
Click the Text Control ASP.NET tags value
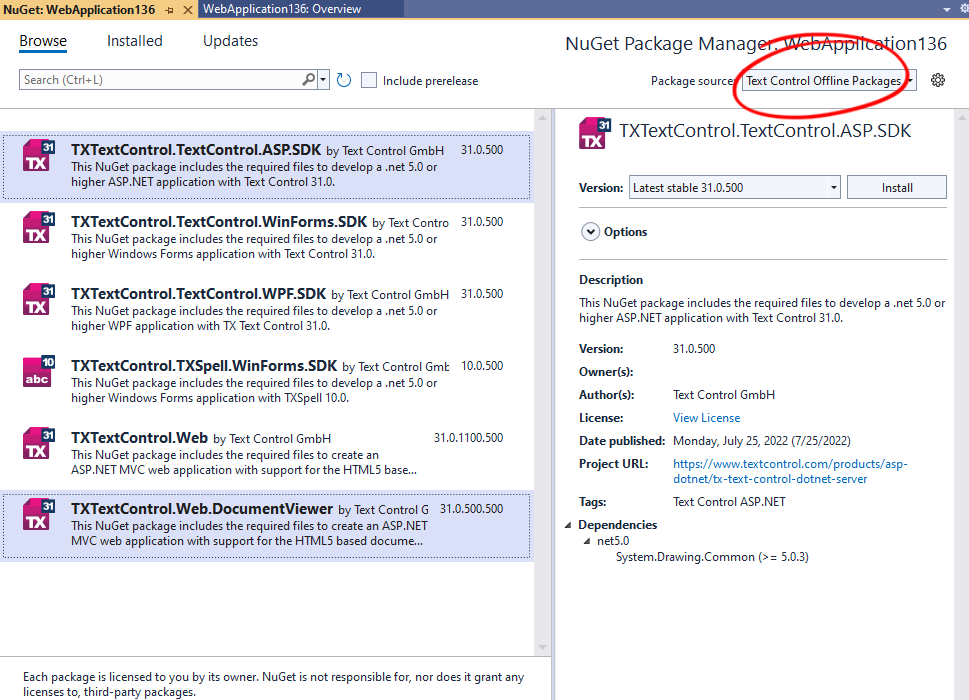(x=729, y=502)
